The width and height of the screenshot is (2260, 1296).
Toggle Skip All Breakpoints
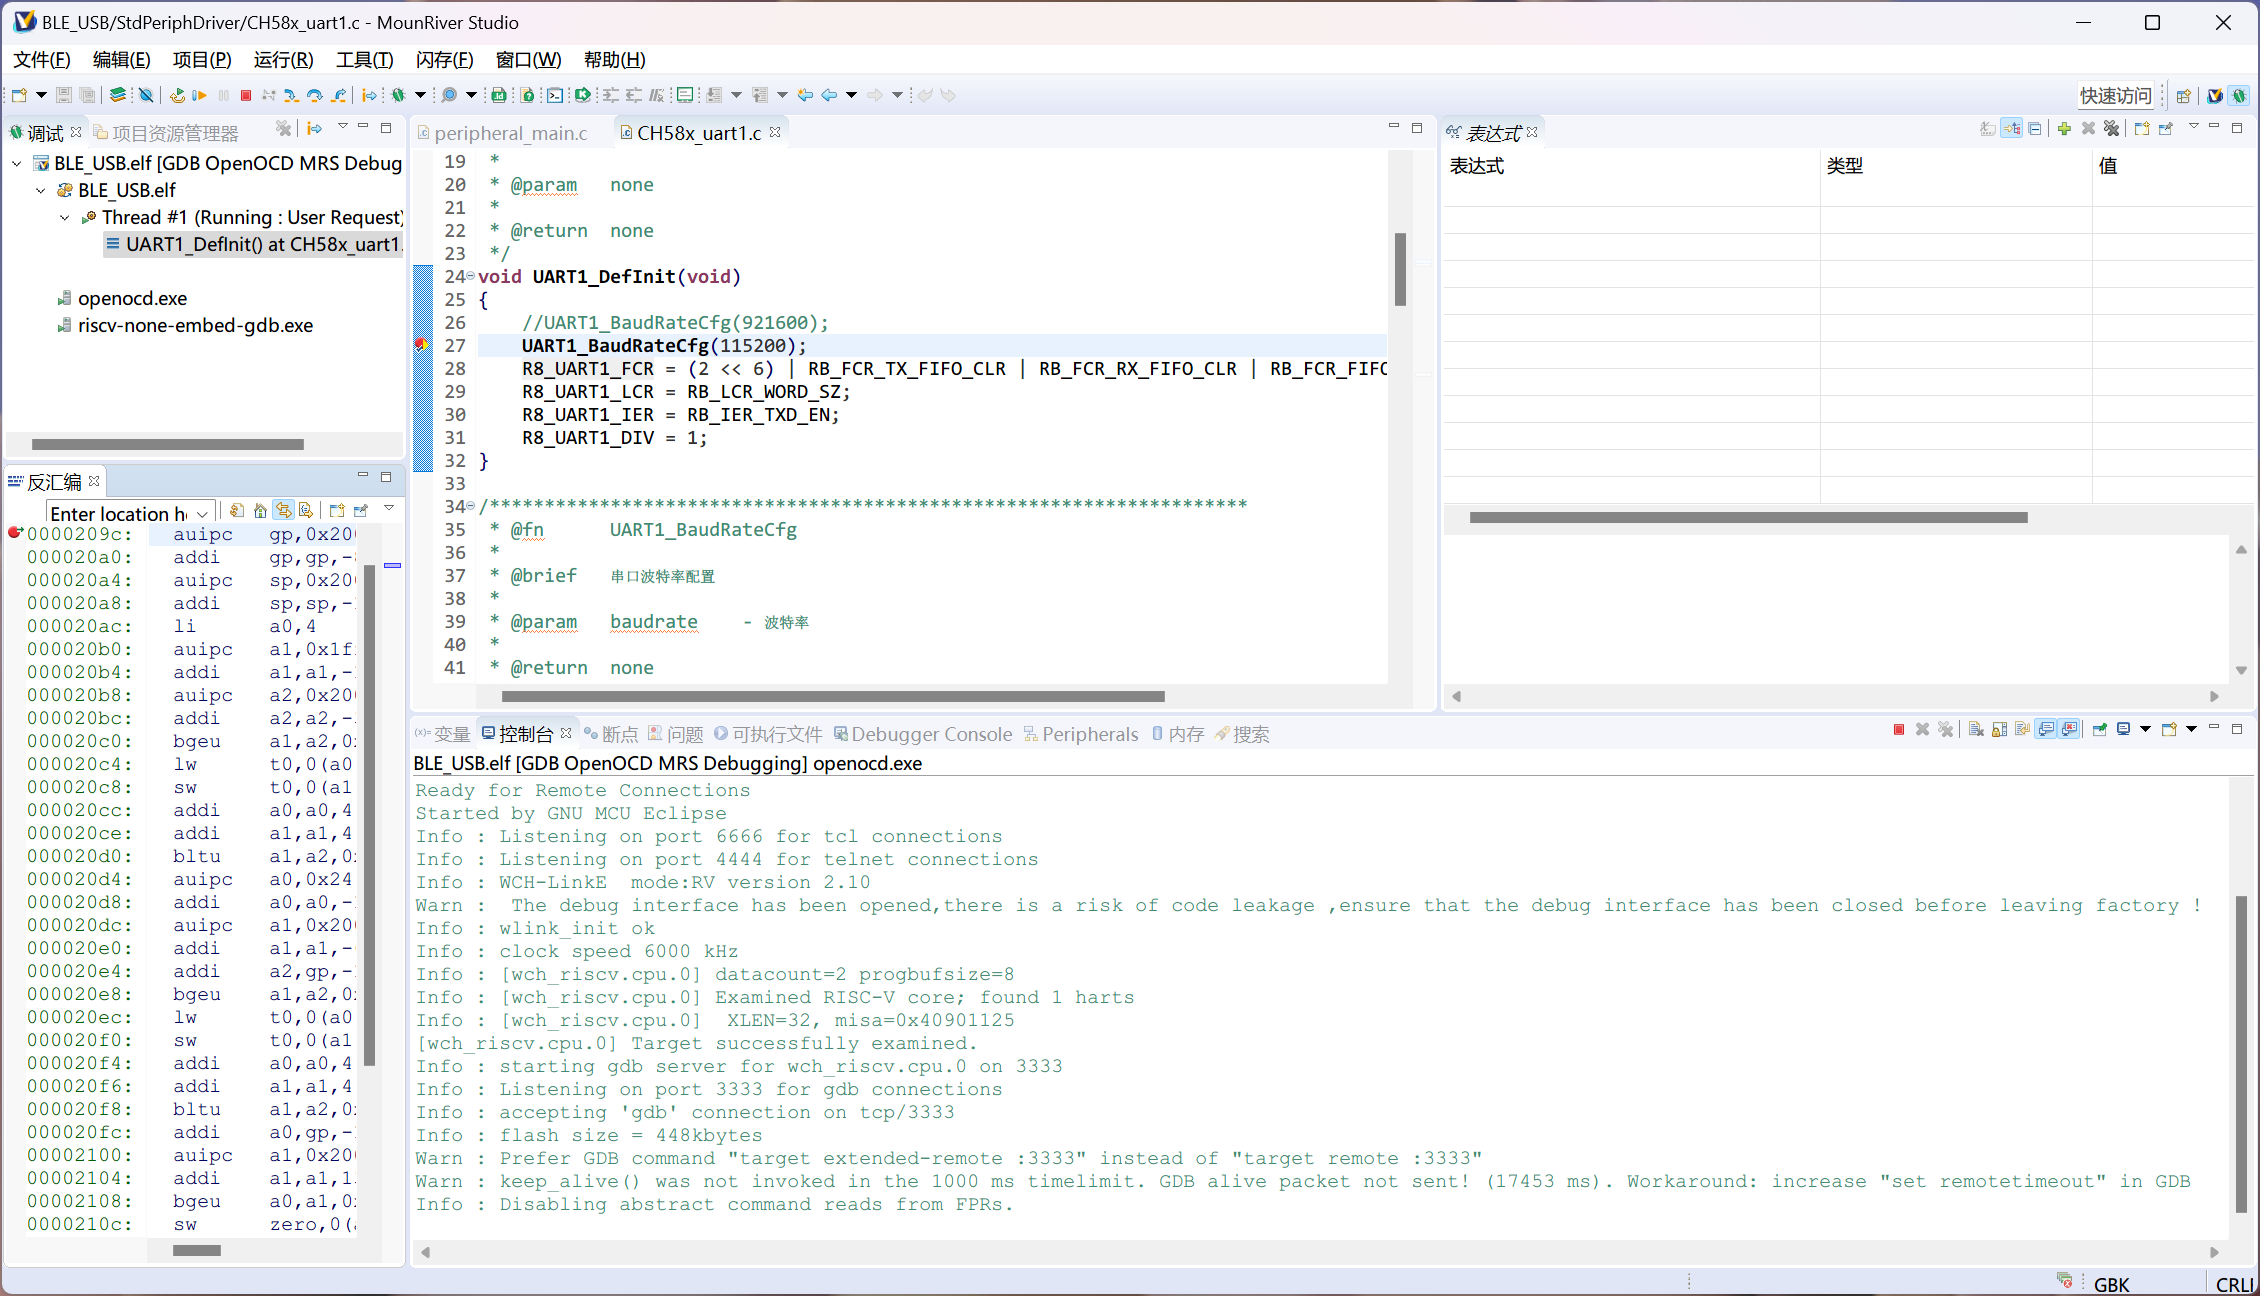pyautogui.click(x=146, y=95)
